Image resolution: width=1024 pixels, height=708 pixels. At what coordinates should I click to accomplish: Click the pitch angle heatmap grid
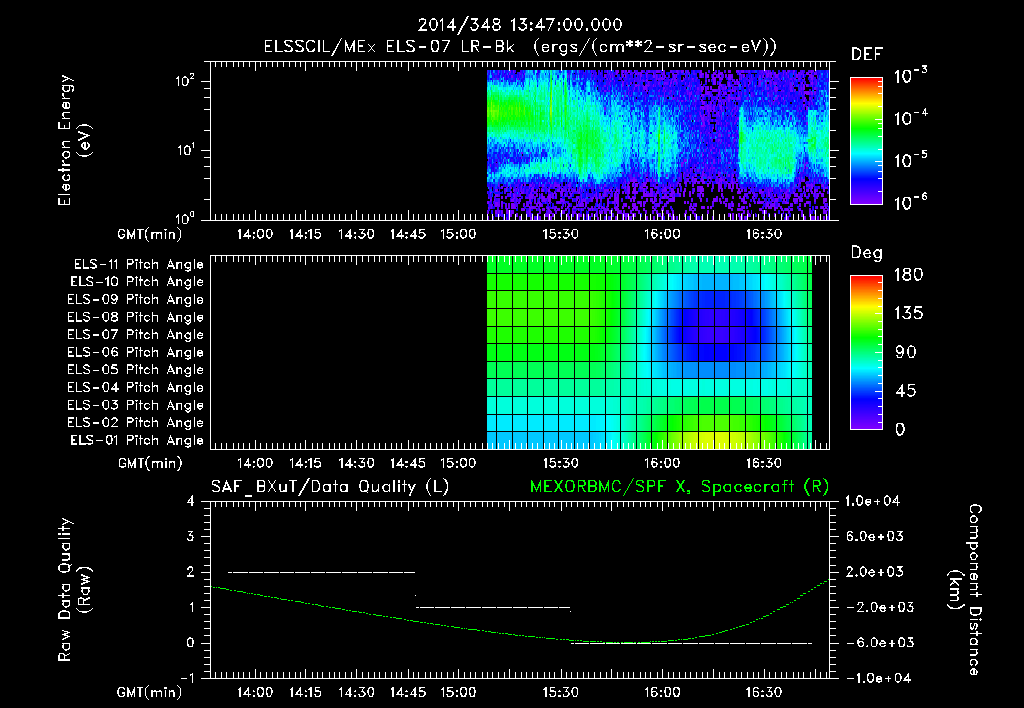pyautogui.click(x=649, y=352)
